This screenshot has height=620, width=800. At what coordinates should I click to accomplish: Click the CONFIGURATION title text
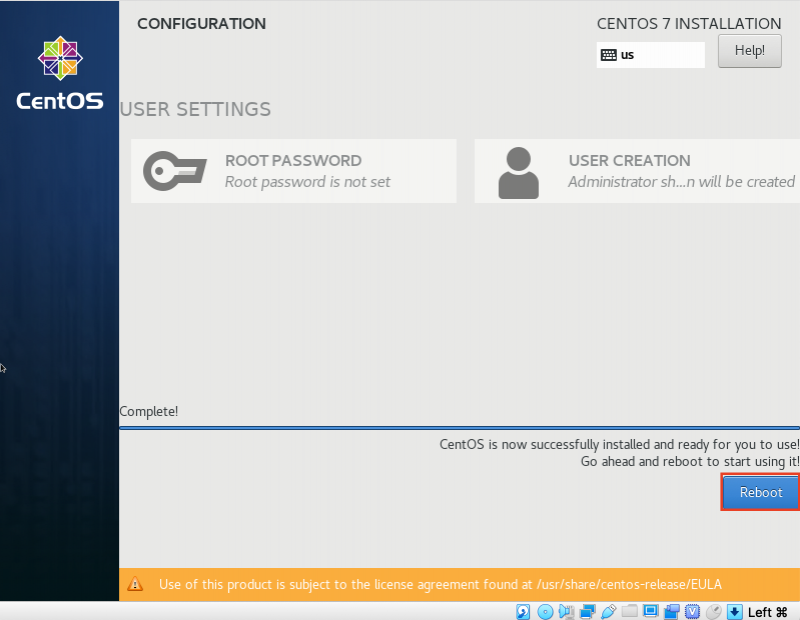pos(202,23)
